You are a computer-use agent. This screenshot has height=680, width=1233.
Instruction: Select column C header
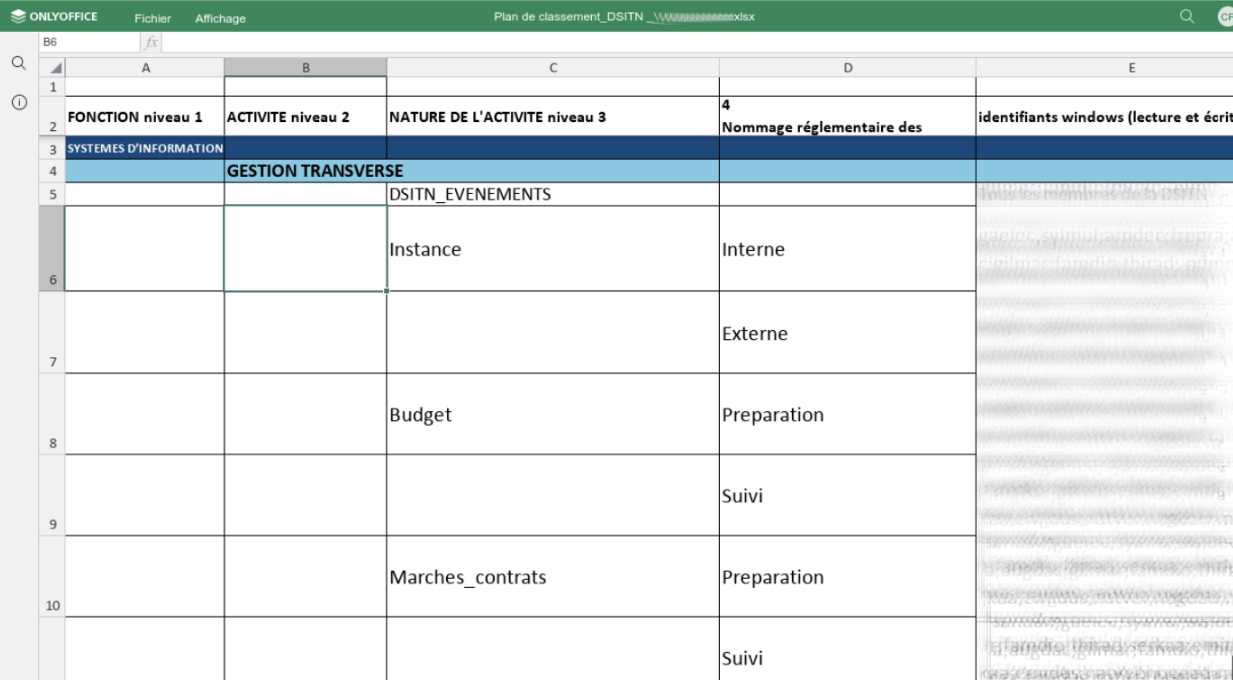[x=552, y=68]
